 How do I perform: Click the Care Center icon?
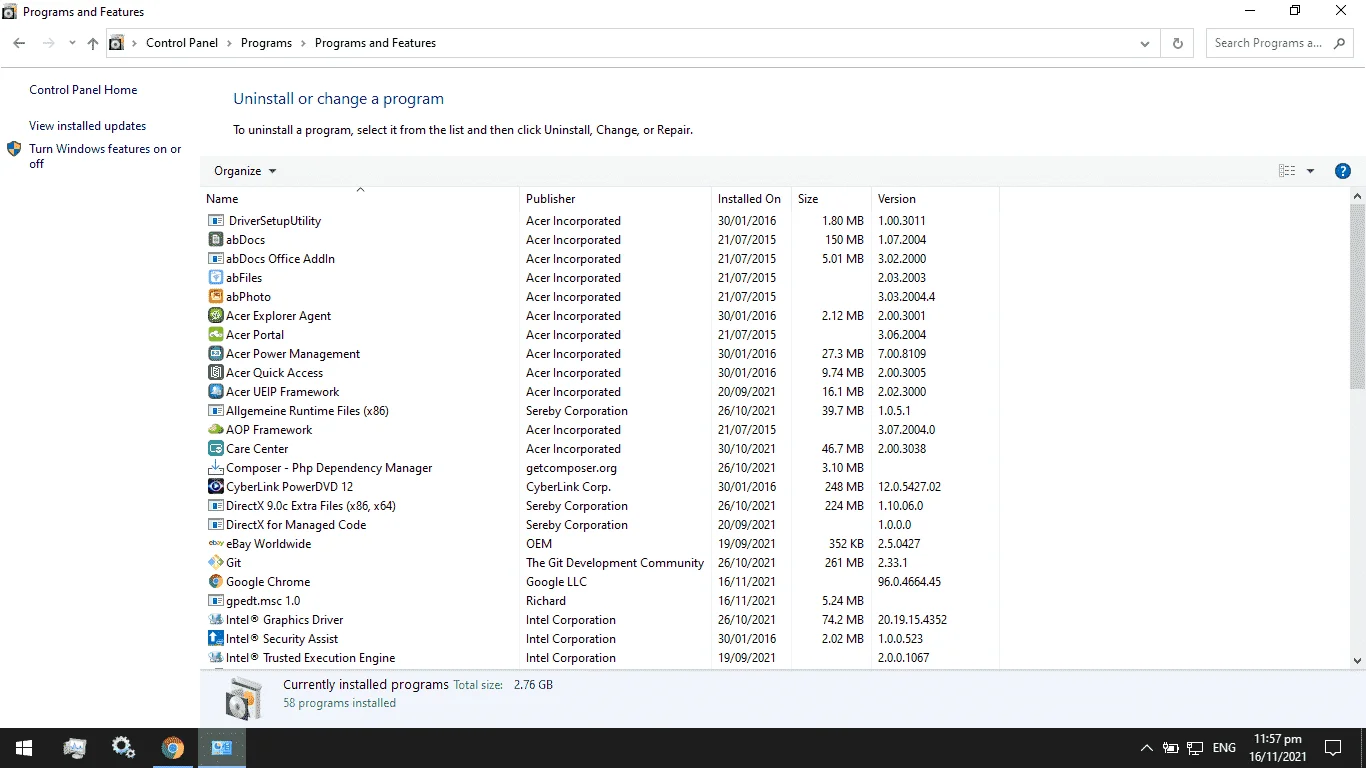tap(215, 449)
